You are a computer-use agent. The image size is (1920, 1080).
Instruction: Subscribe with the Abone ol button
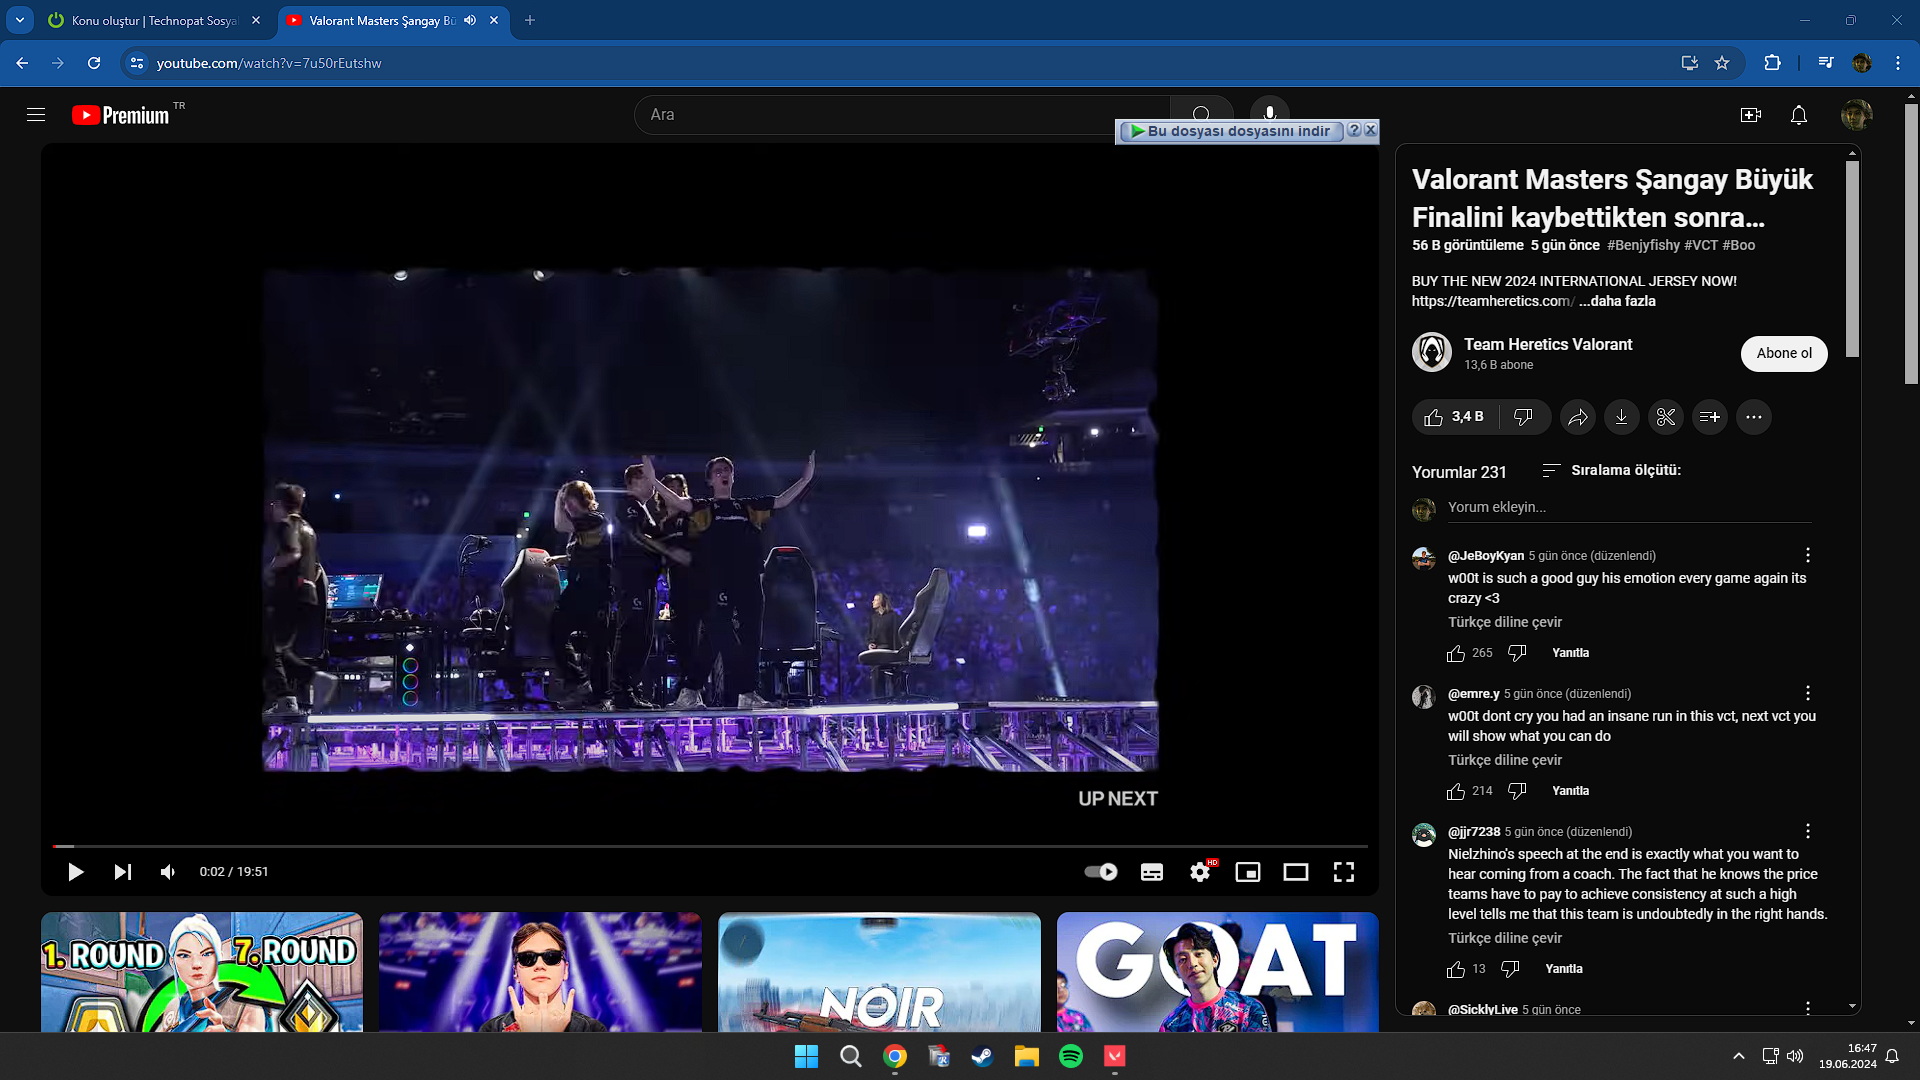[1783, 353]
